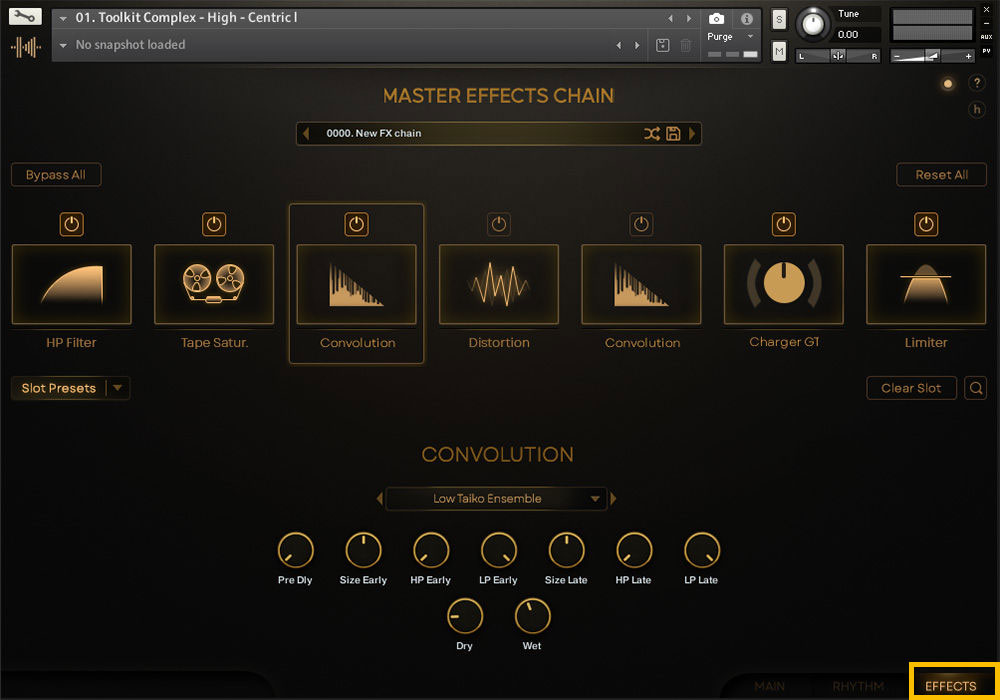
Task: Click the camera snapshot icon
Action: (716, 18)
